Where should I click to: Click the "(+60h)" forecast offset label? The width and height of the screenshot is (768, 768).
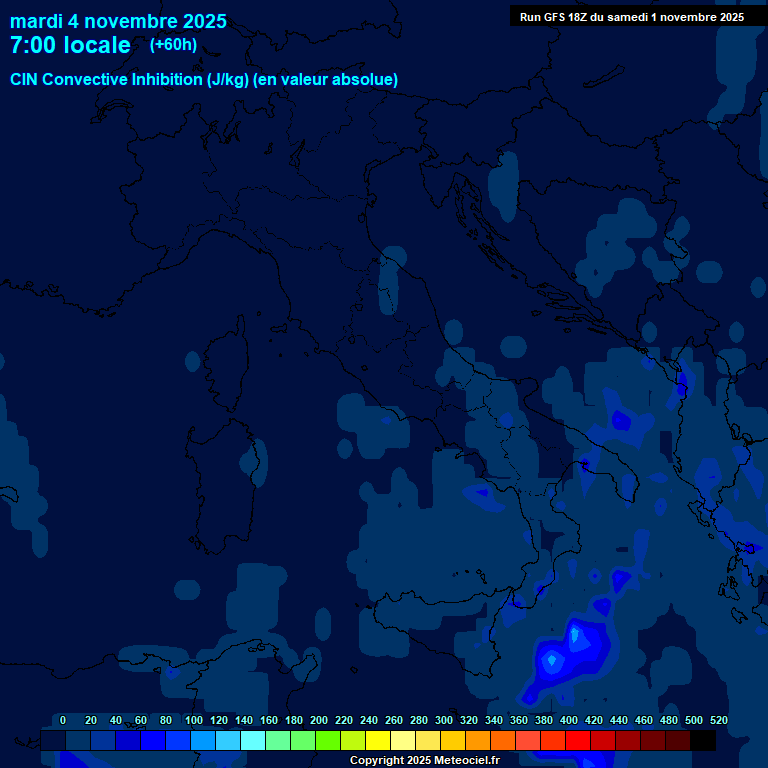tap(173, 44)
